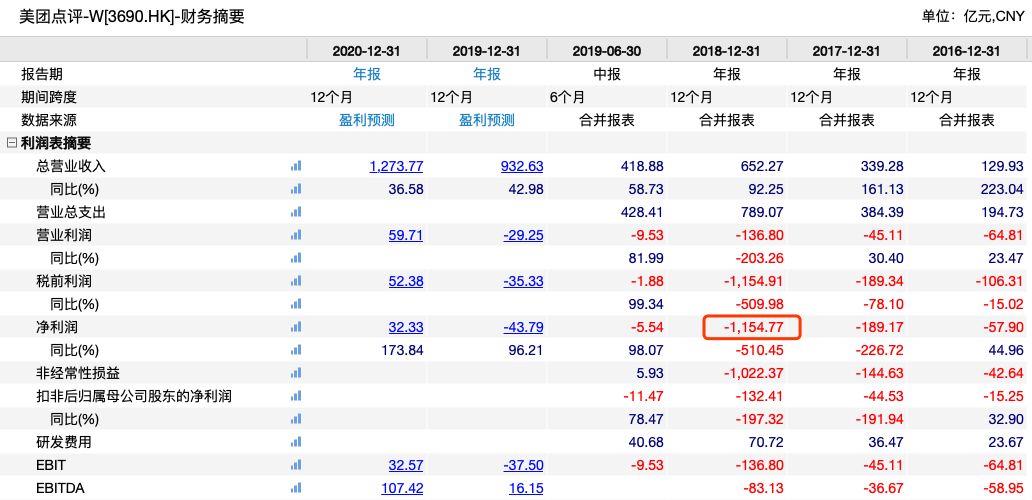Click chart icon for 营业总支出 row
1032x500 pixels.
click(295, 212)
